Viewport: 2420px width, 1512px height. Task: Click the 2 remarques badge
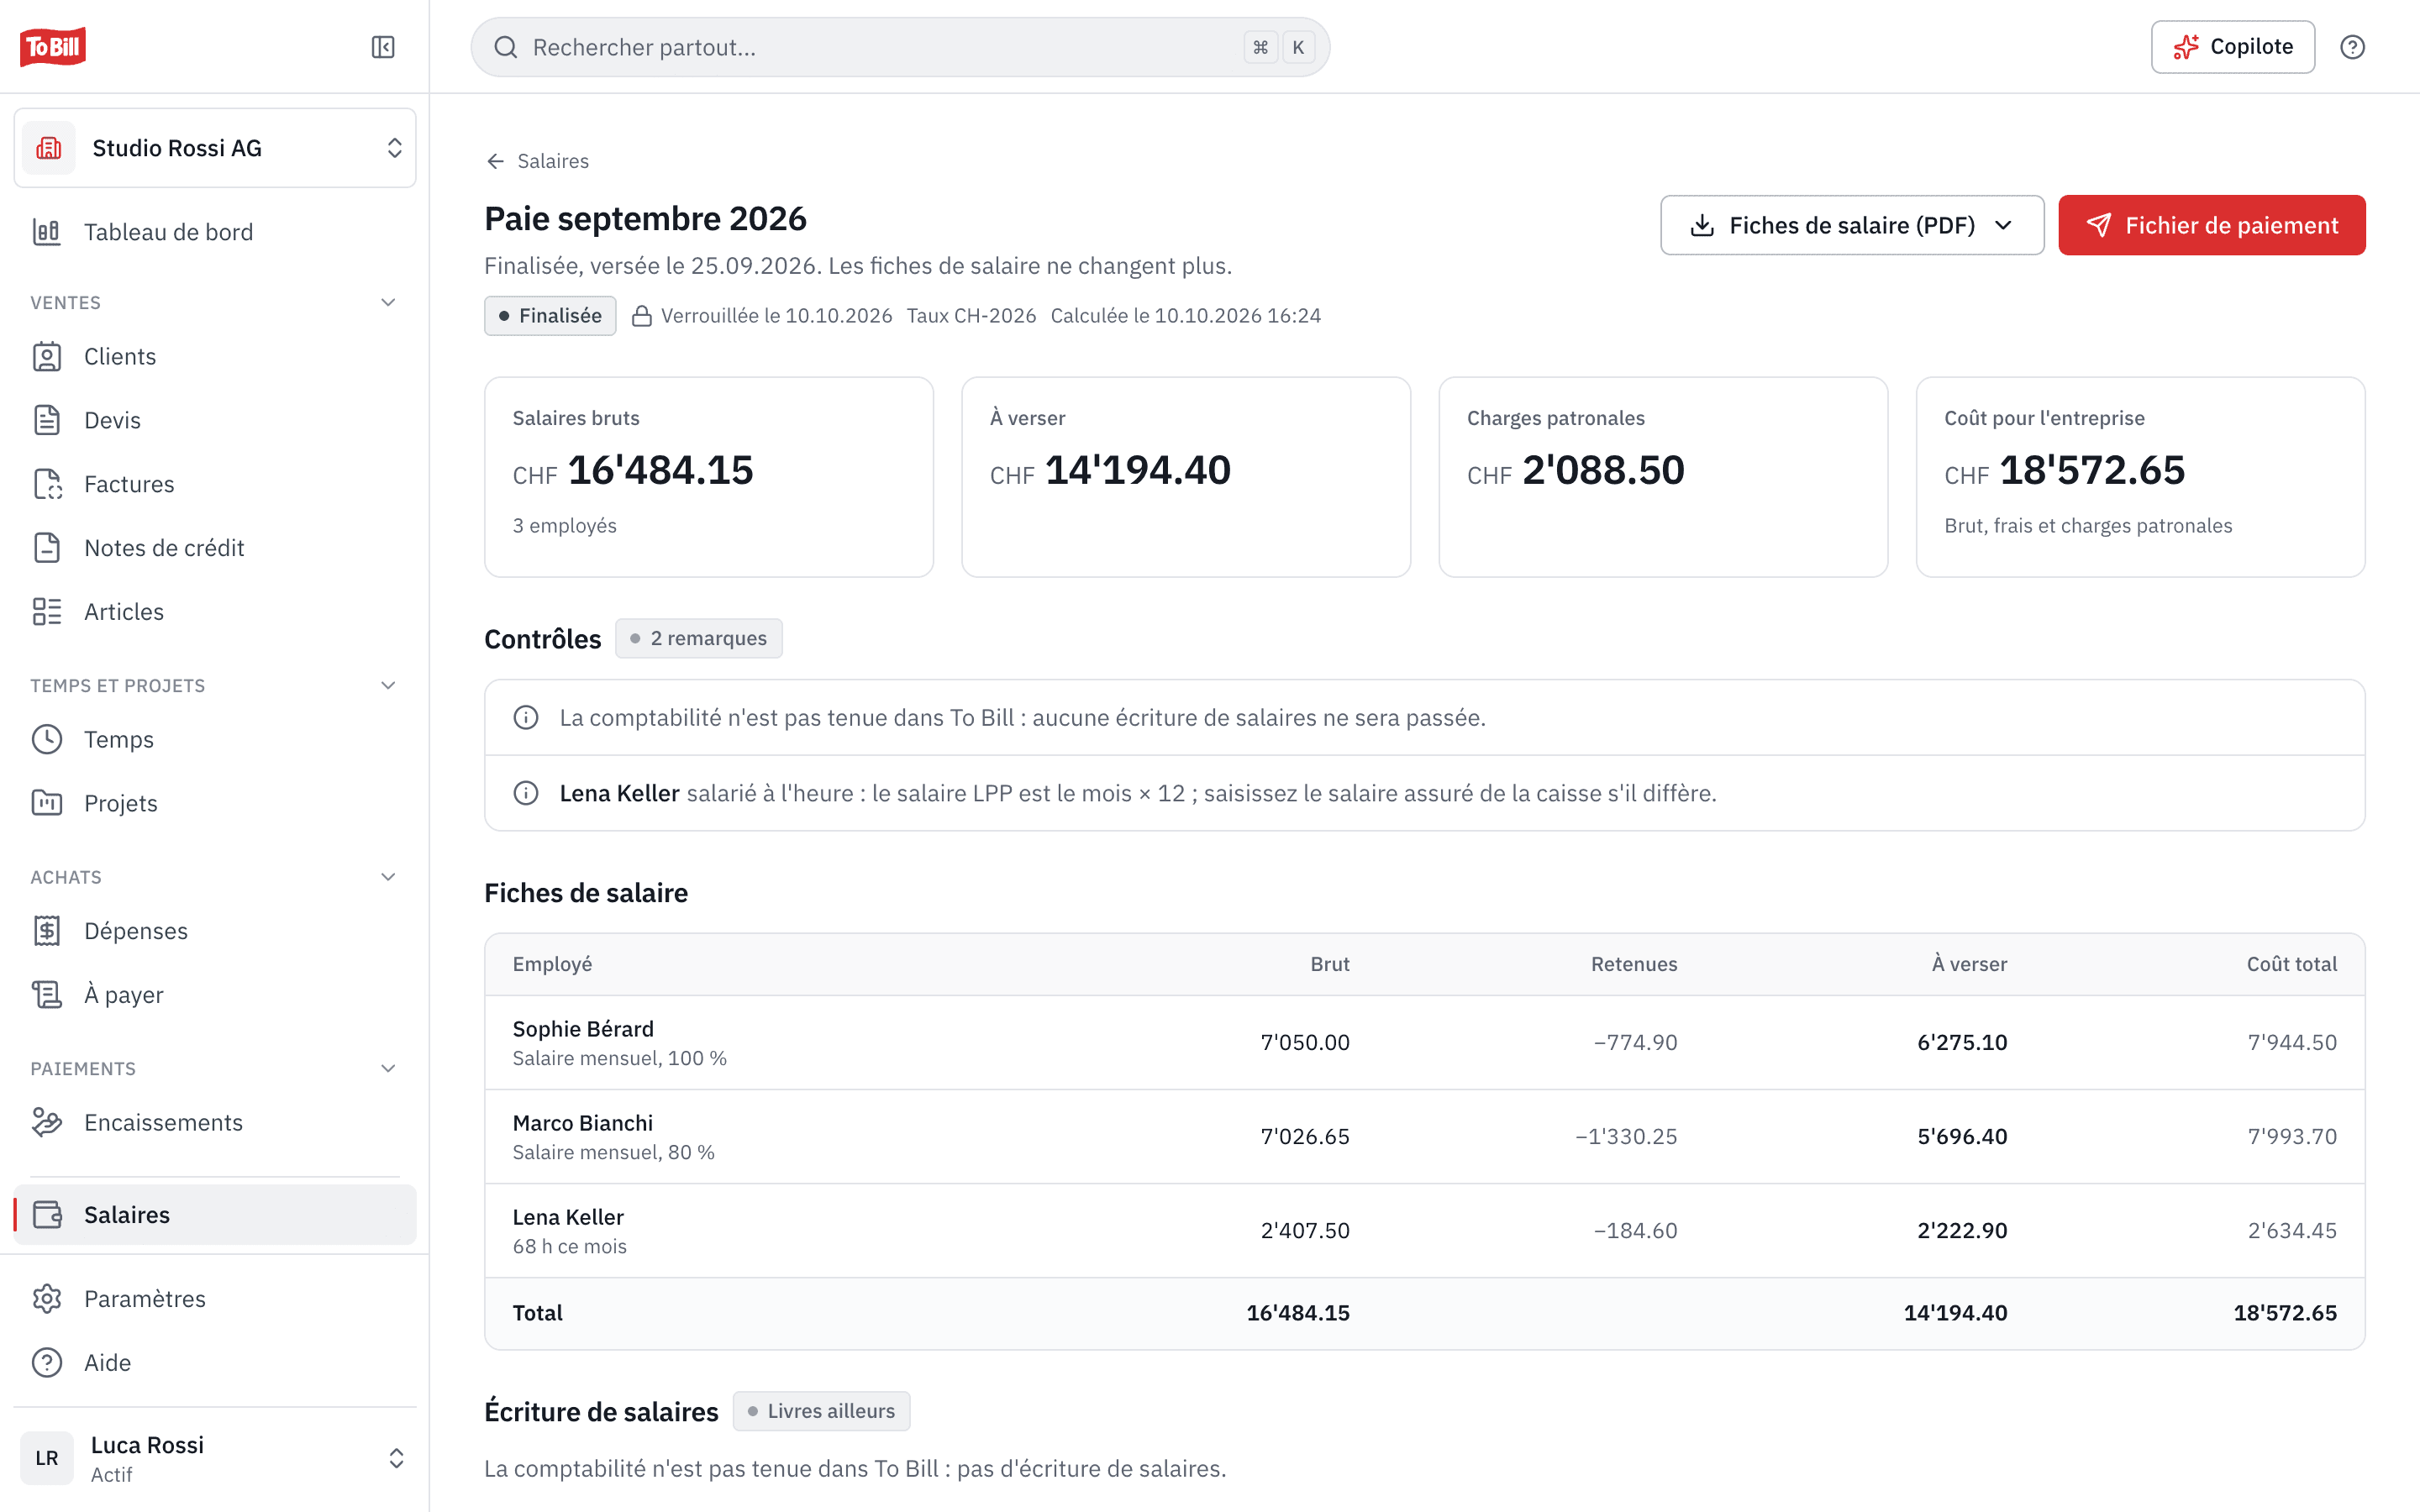tap(698, 638)
